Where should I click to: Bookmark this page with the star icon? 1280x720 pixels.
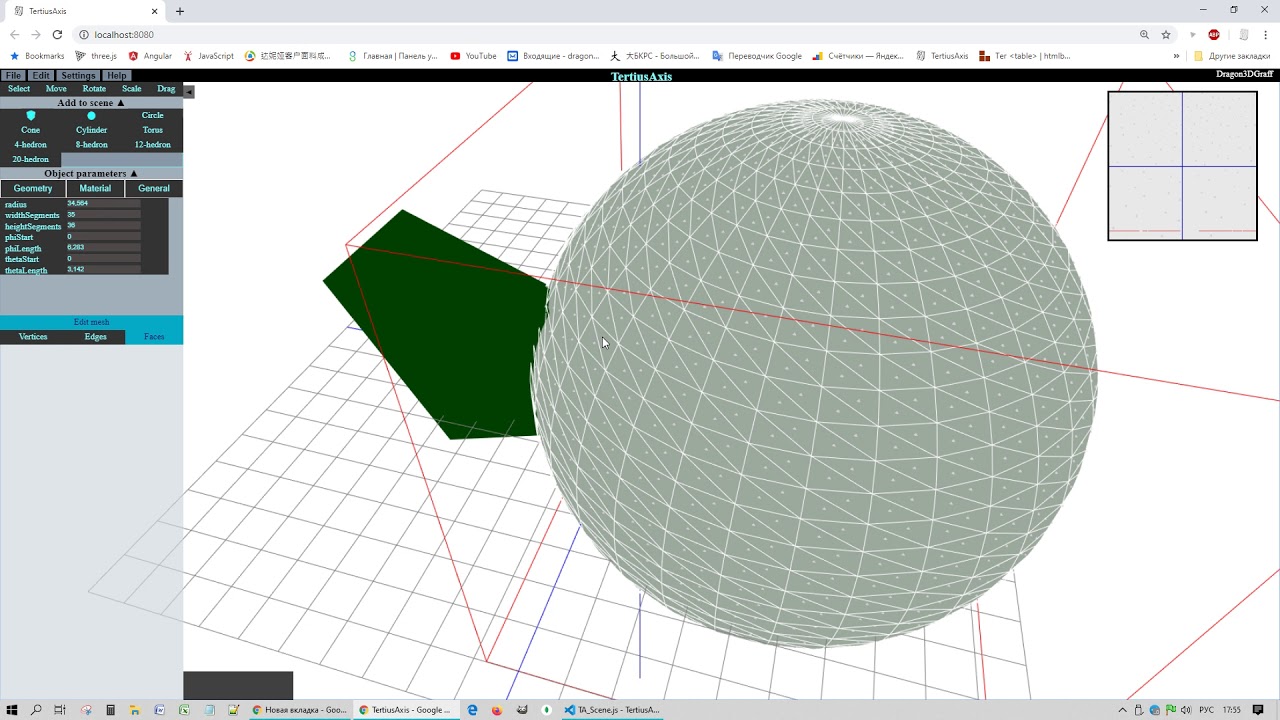(1166, 34)
